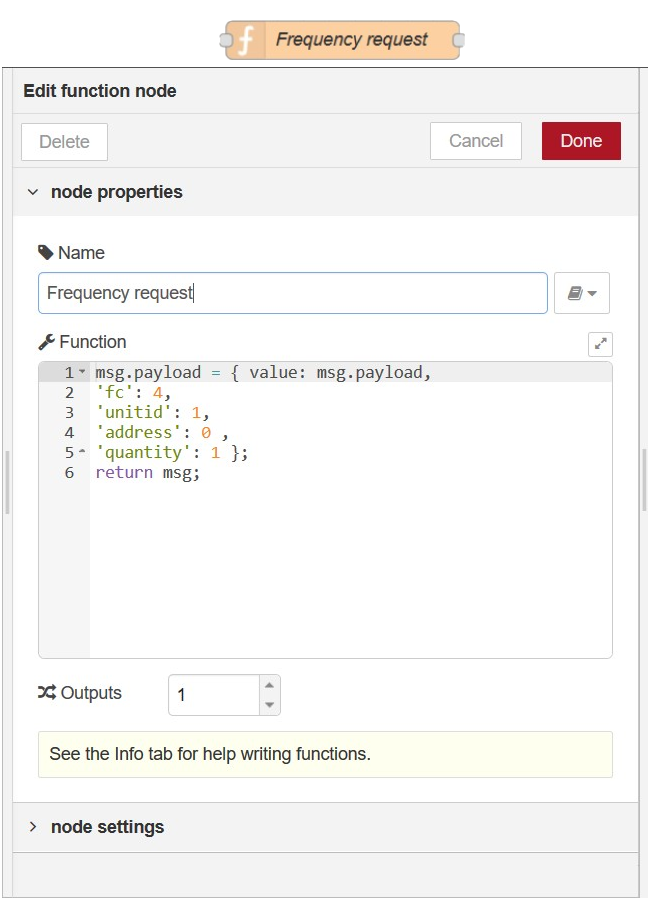This screenshot has width=650, height=900.
Task: Click the Outputs number field
Action: (214, 695)
